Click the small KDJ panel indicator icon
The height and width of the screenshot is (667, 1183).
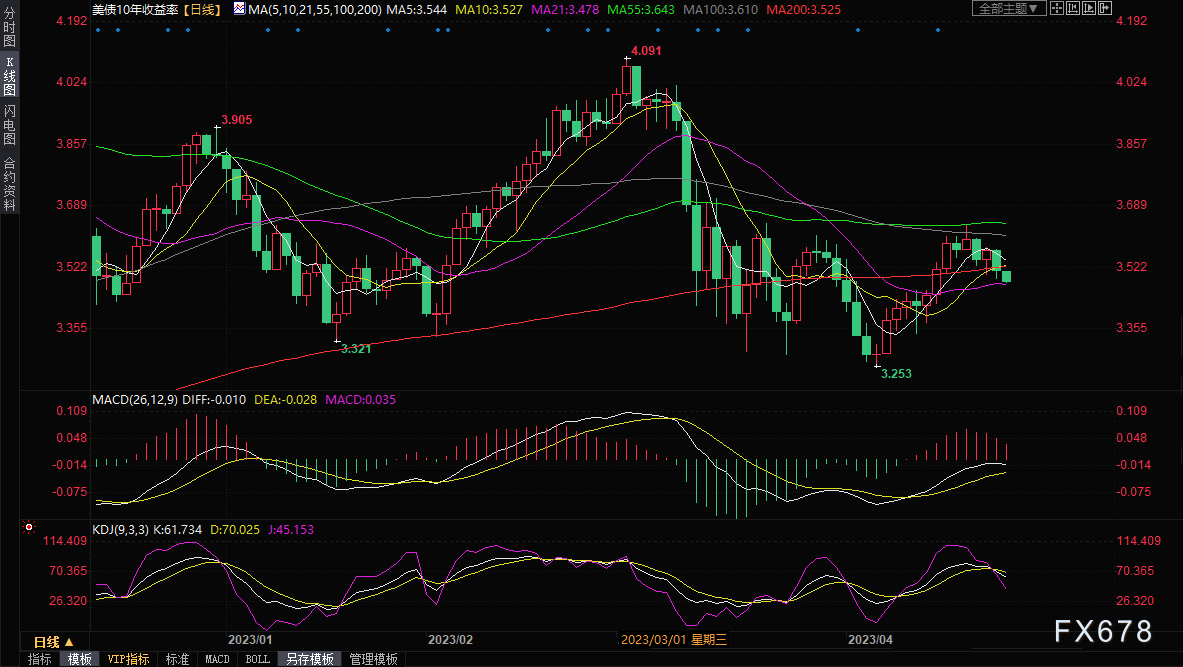29,526
